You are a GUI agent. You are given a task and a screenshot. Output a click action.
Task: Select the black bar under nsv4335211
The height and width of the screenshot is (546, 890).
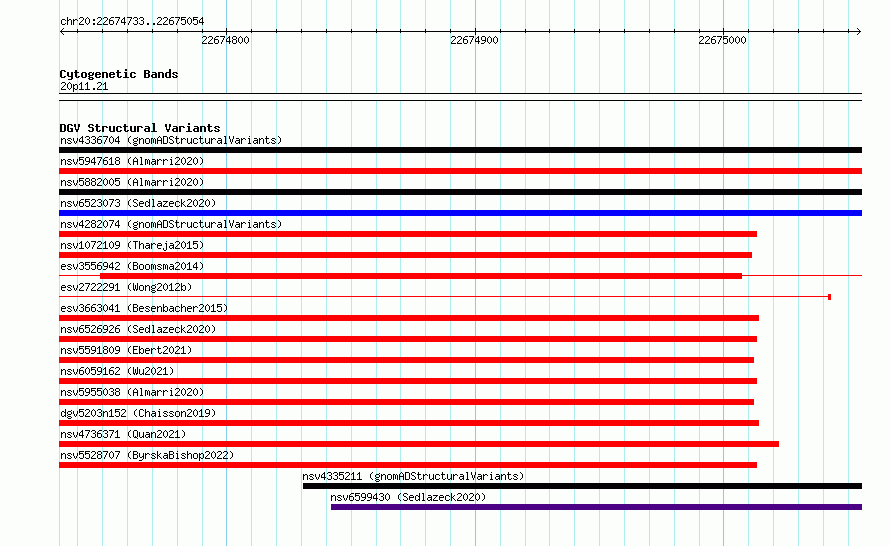tap(582, 486)
